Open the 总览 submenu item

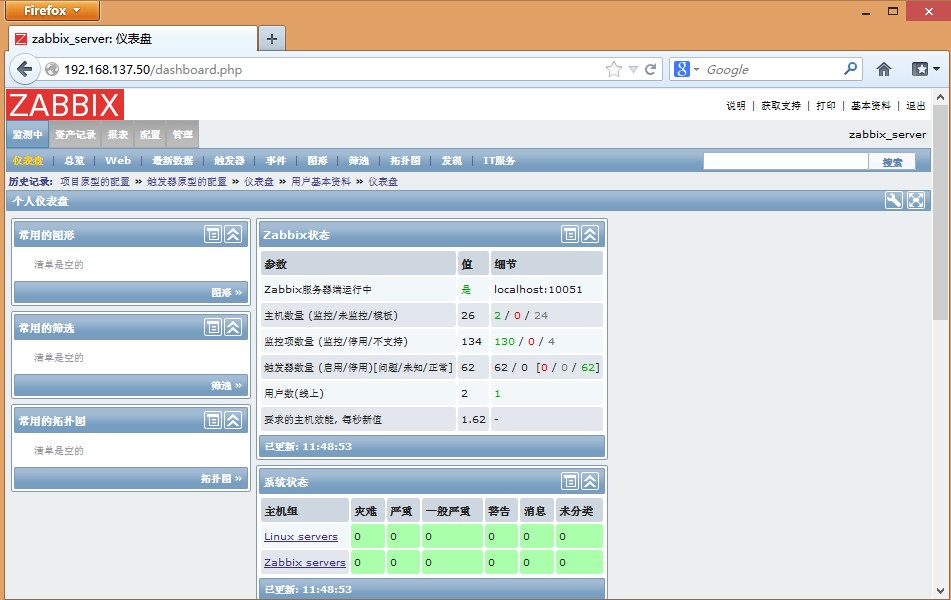click(74, 161)
